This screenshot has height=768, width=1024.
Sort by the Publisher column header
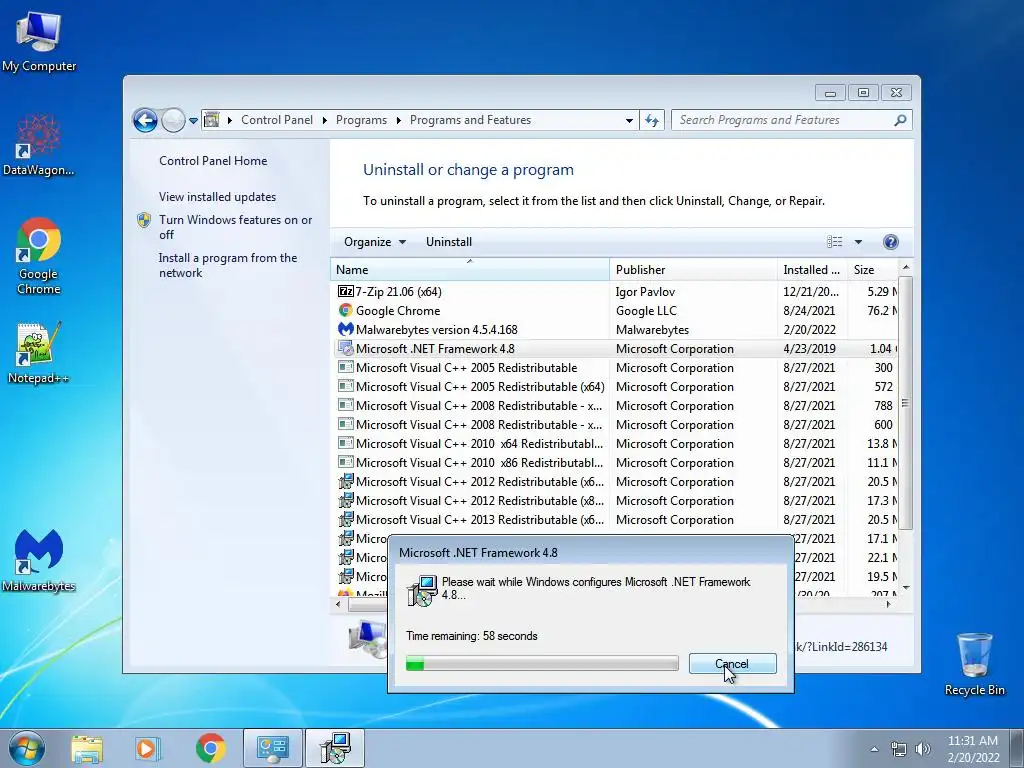pyautogui.click(x=693, y=270)
